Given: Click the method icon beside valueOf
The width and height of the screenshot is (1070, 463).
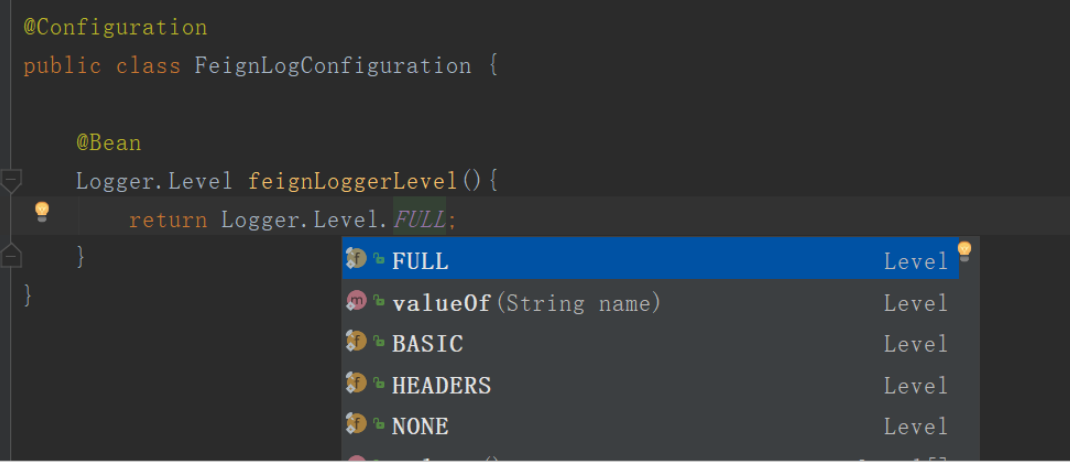Looking at the screenshot, I should [356, 301].
